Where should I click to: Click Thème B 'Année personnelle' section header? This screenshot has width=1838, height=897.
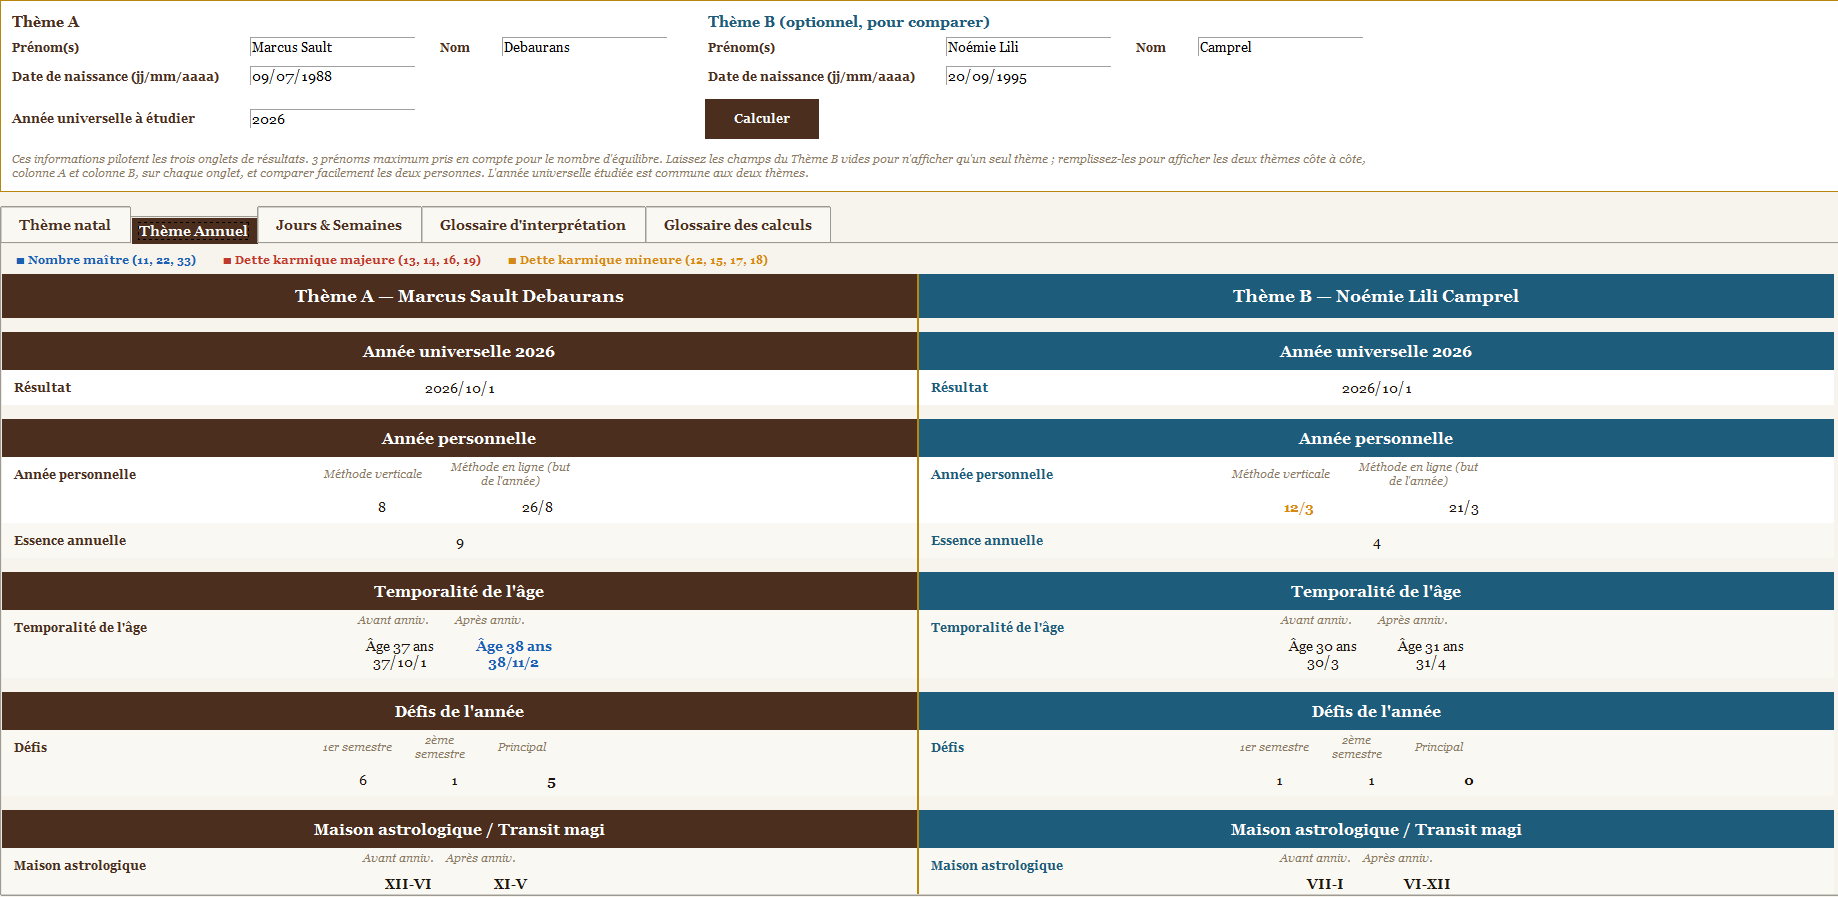1376,438
